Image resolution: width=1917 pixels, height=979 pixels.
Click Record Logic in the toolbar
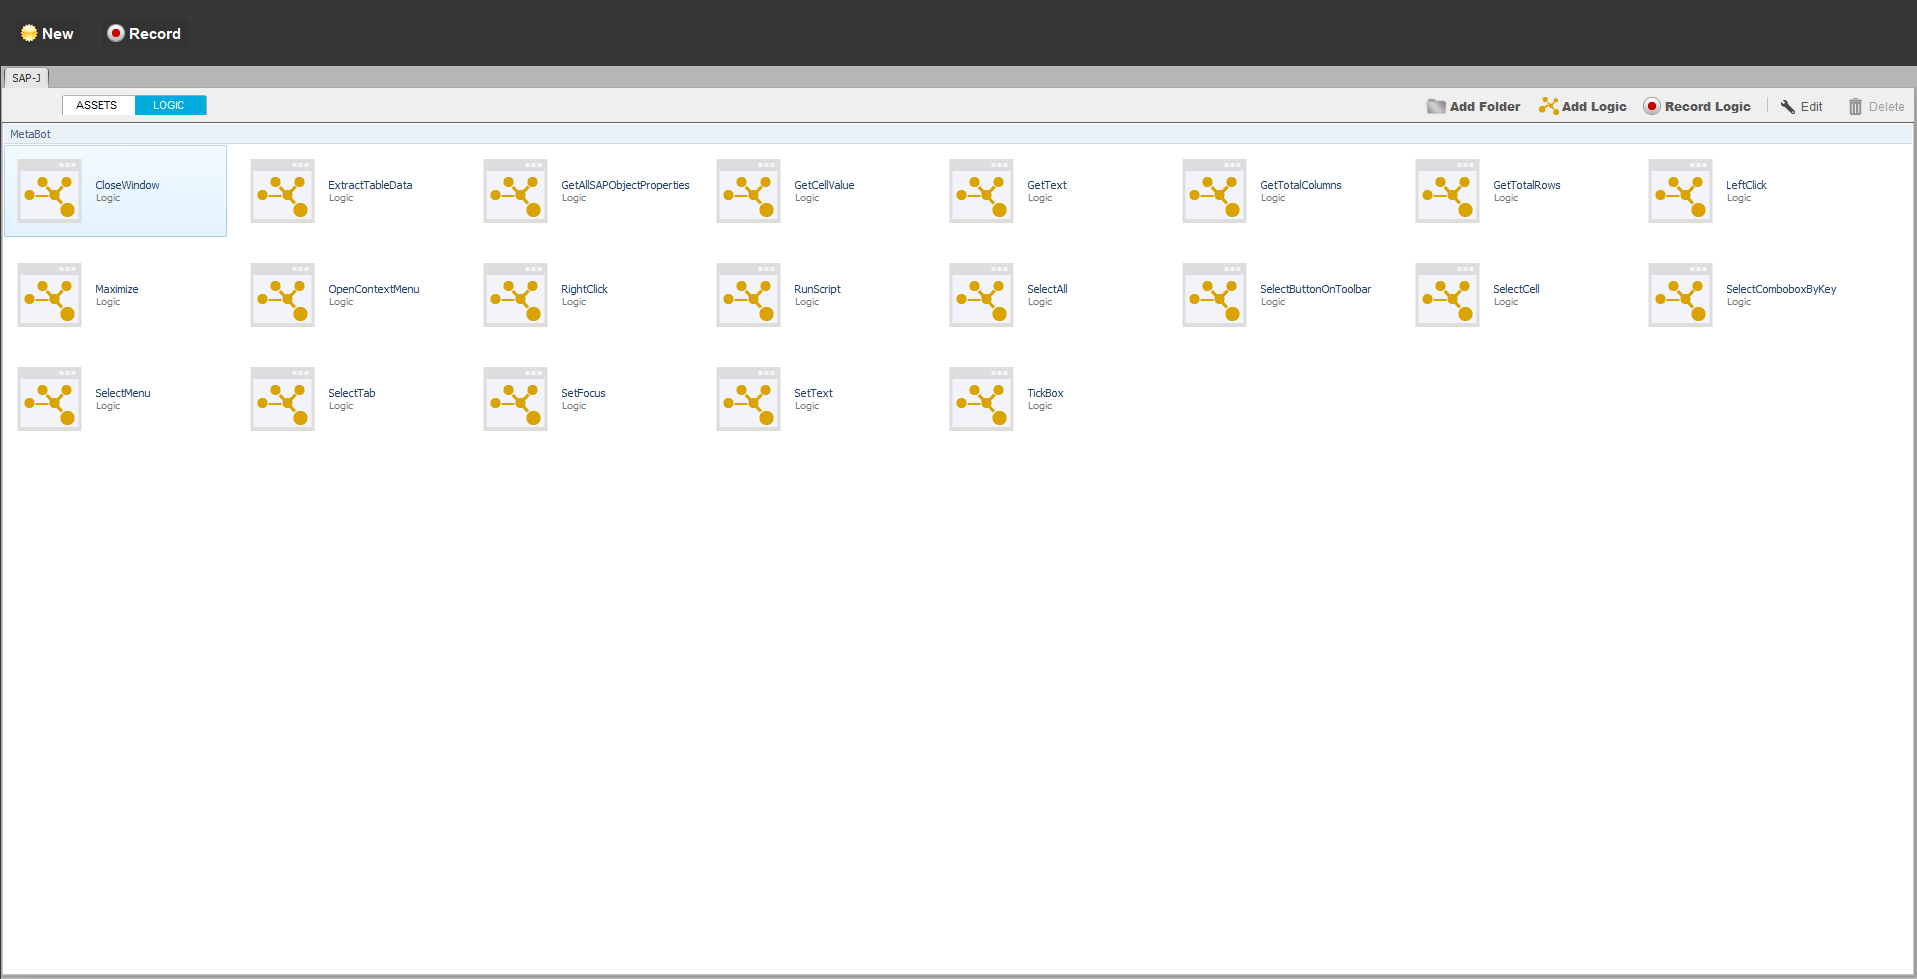coord(1697,106)
